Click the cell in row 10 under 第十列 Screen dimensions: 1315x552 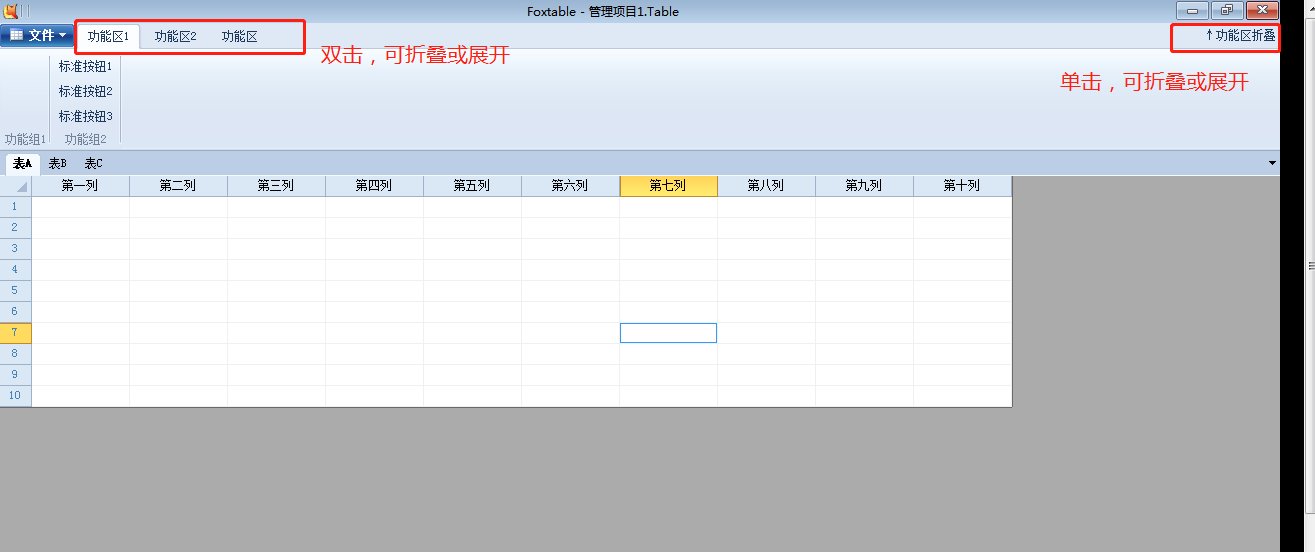[x=963, y=396]
